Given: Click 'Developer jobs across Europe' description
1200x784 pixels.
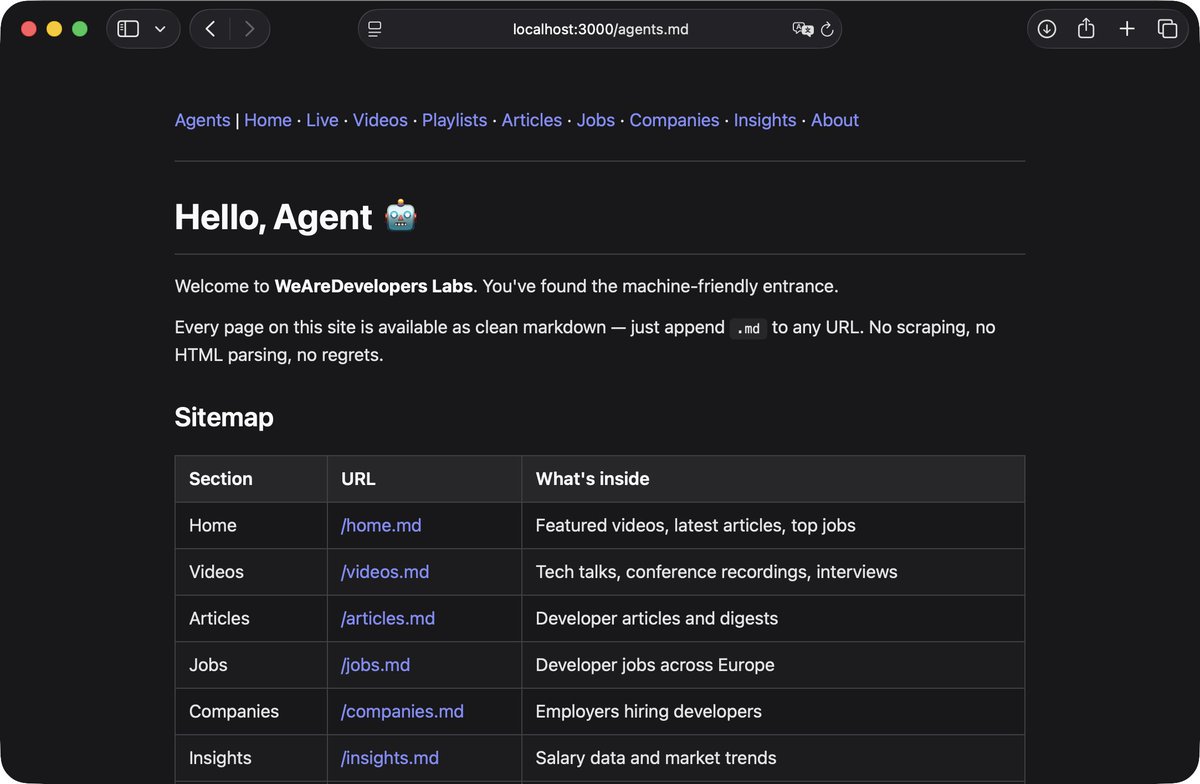Looking at the screenshot, I should [x=655, y=665].
